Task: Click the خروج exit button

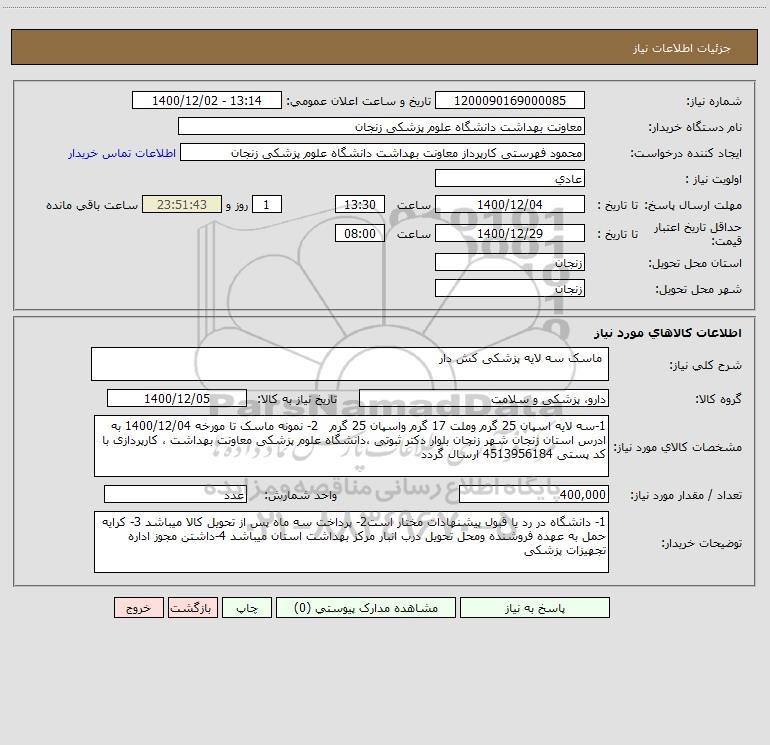Action: (x=138, y=608)
